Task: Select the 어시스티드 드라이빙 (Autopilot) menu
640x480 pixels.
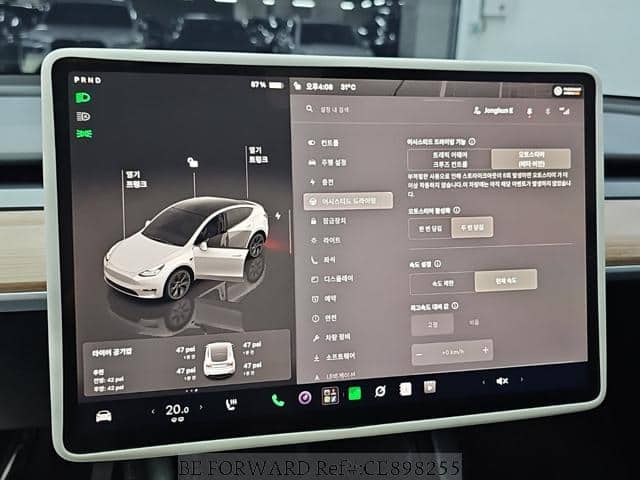Action: click(348, 201)
